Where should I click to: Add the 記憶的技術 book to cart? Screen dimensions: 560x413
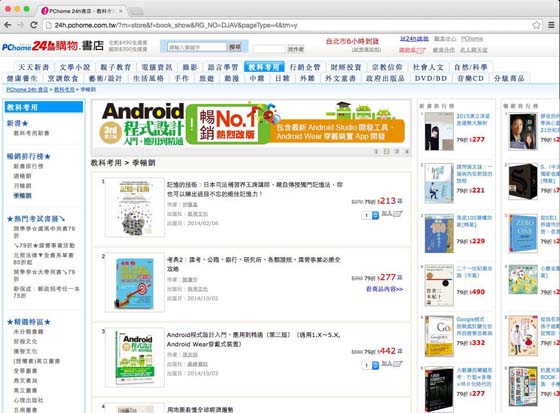392,214
